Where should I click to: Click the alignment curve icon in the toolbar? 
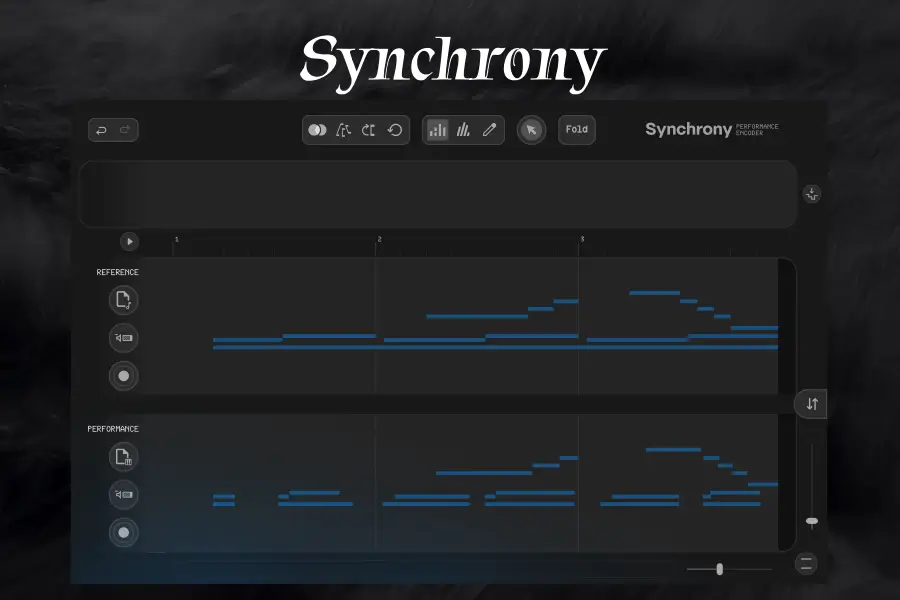(x=343, y=130)
